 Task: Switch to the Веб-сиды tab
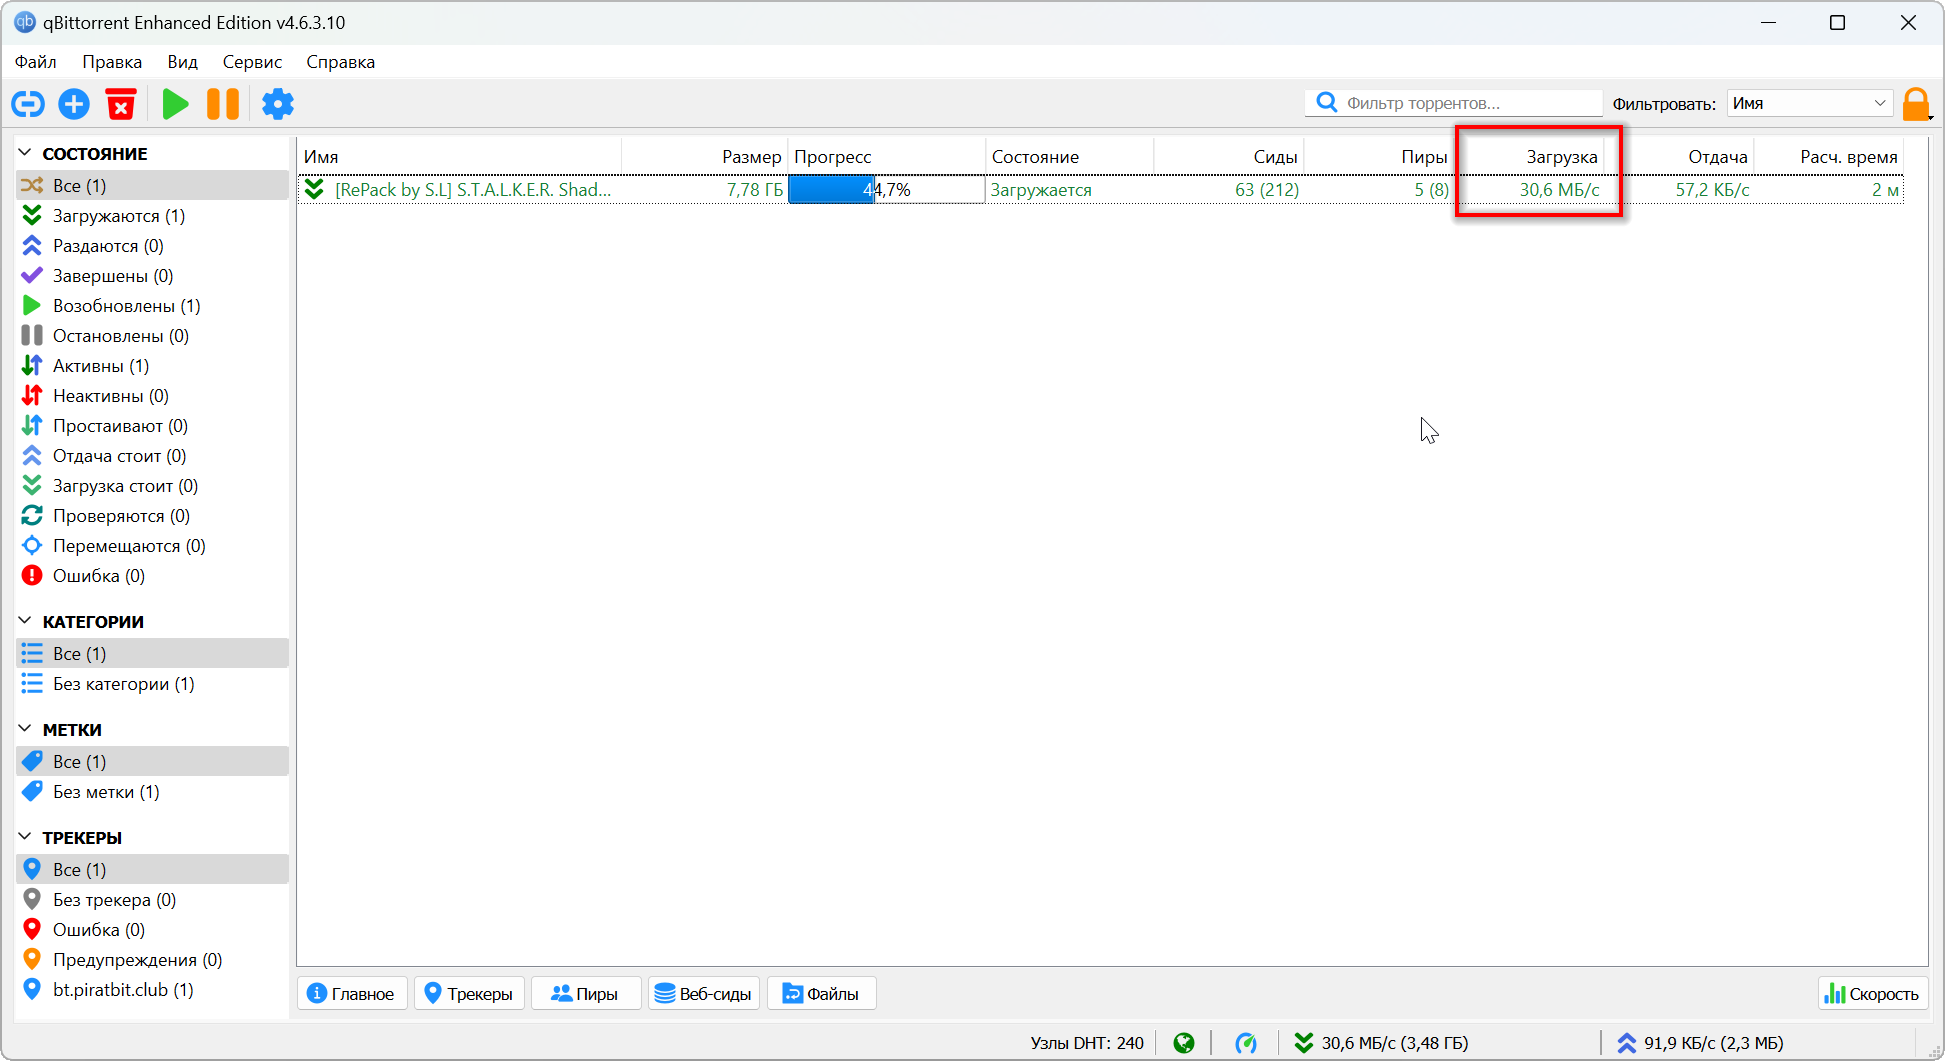(704, 993)
